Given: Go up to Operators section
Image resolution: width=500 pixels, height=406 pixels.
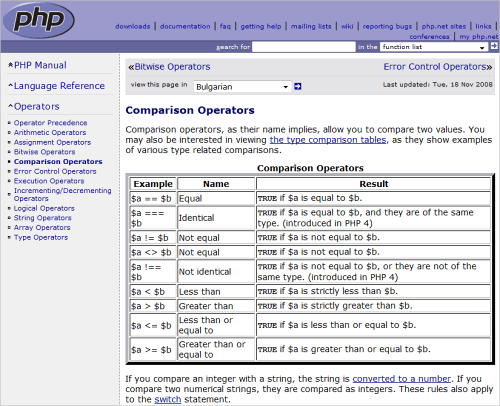Looking at the screenshot, I should (37, 106).
